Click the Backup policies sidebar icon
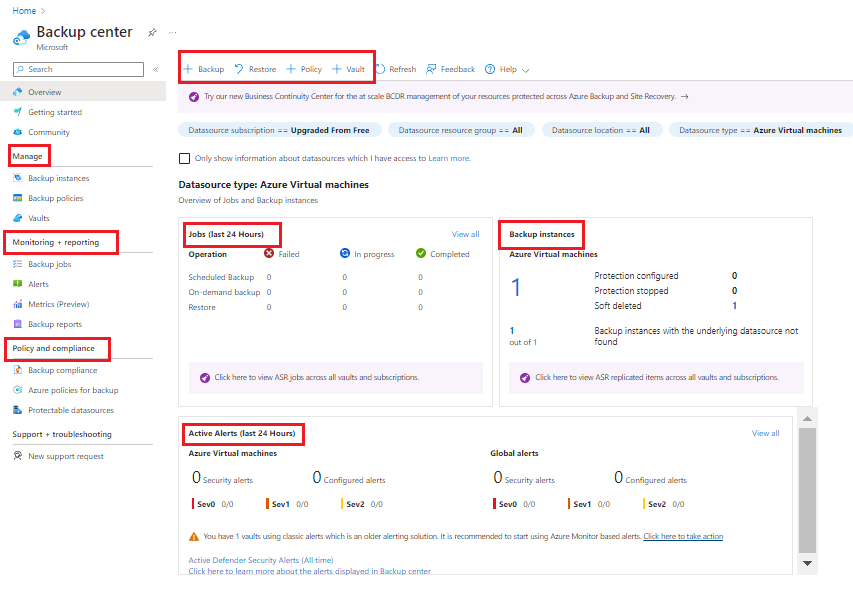853x596 pixels. (17, 198)
